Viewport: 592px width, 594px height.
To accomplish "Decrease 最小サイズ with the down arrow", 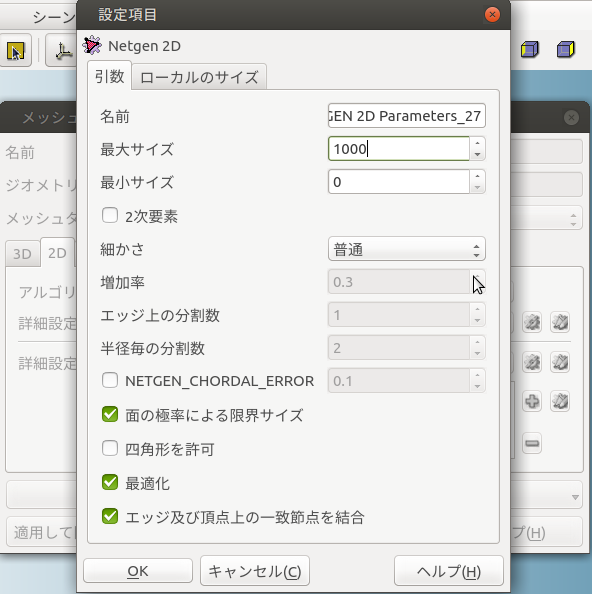I will coord(477,187).
